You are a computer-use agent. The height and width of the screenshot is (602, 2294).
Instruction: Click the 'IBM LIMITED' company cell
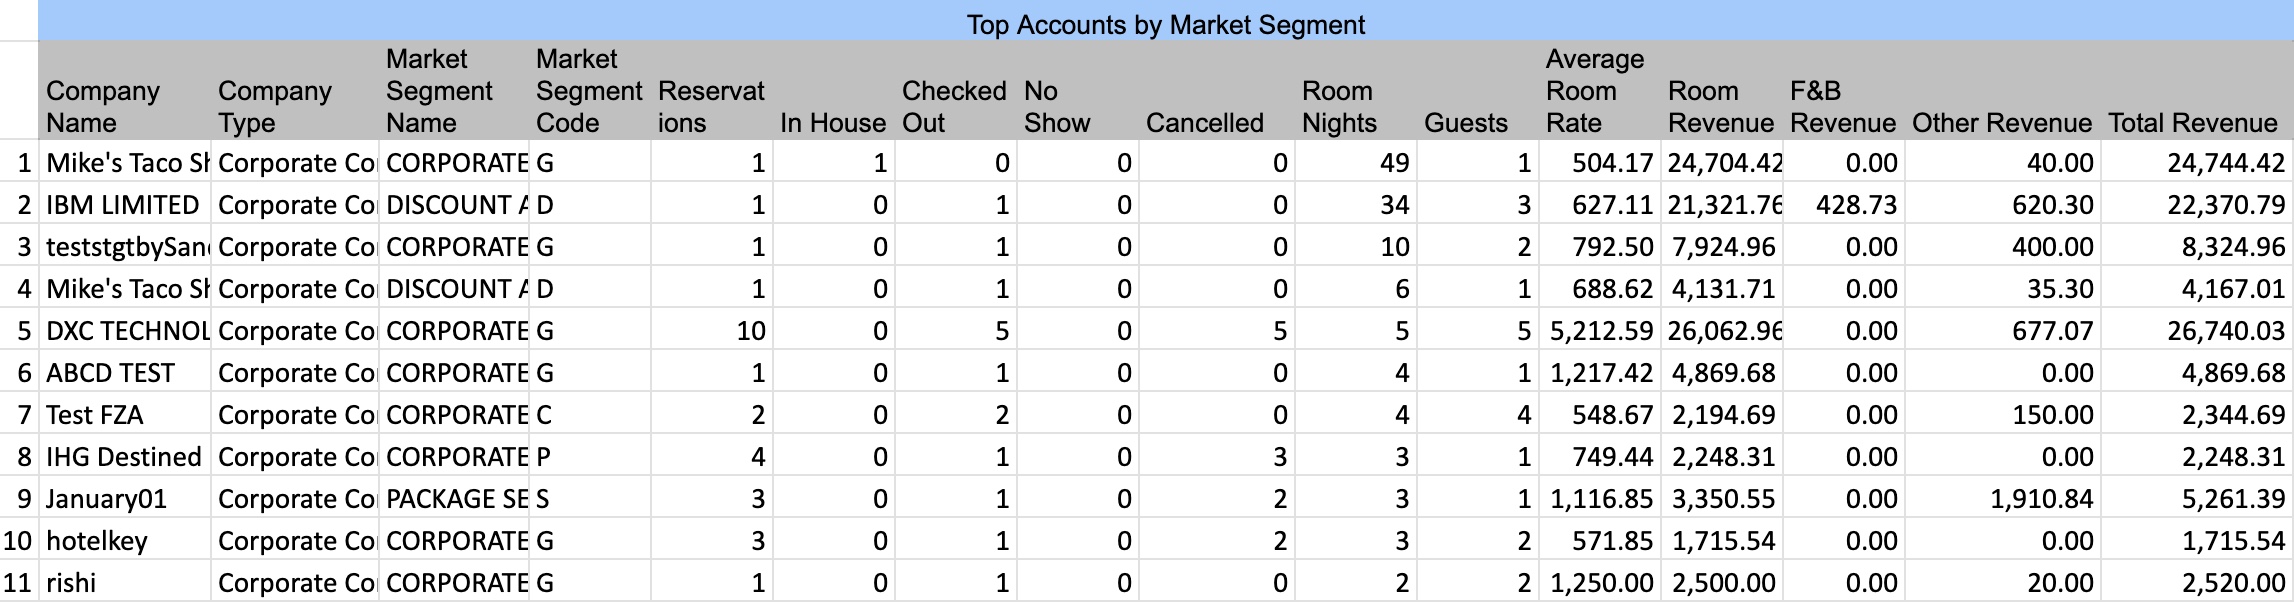123,205
